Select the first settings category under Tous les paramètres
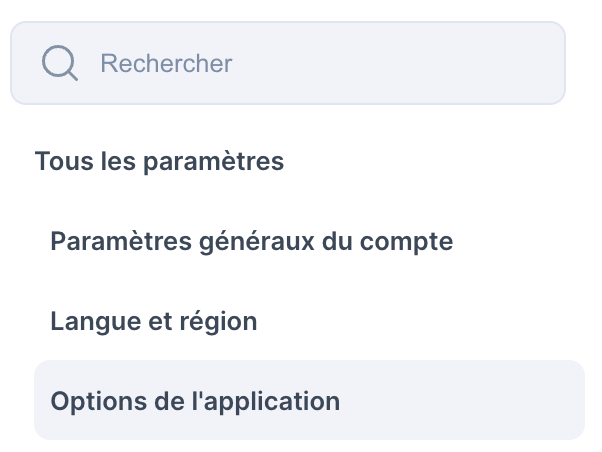This screenshot has height=452, width=602. point(252,242)
